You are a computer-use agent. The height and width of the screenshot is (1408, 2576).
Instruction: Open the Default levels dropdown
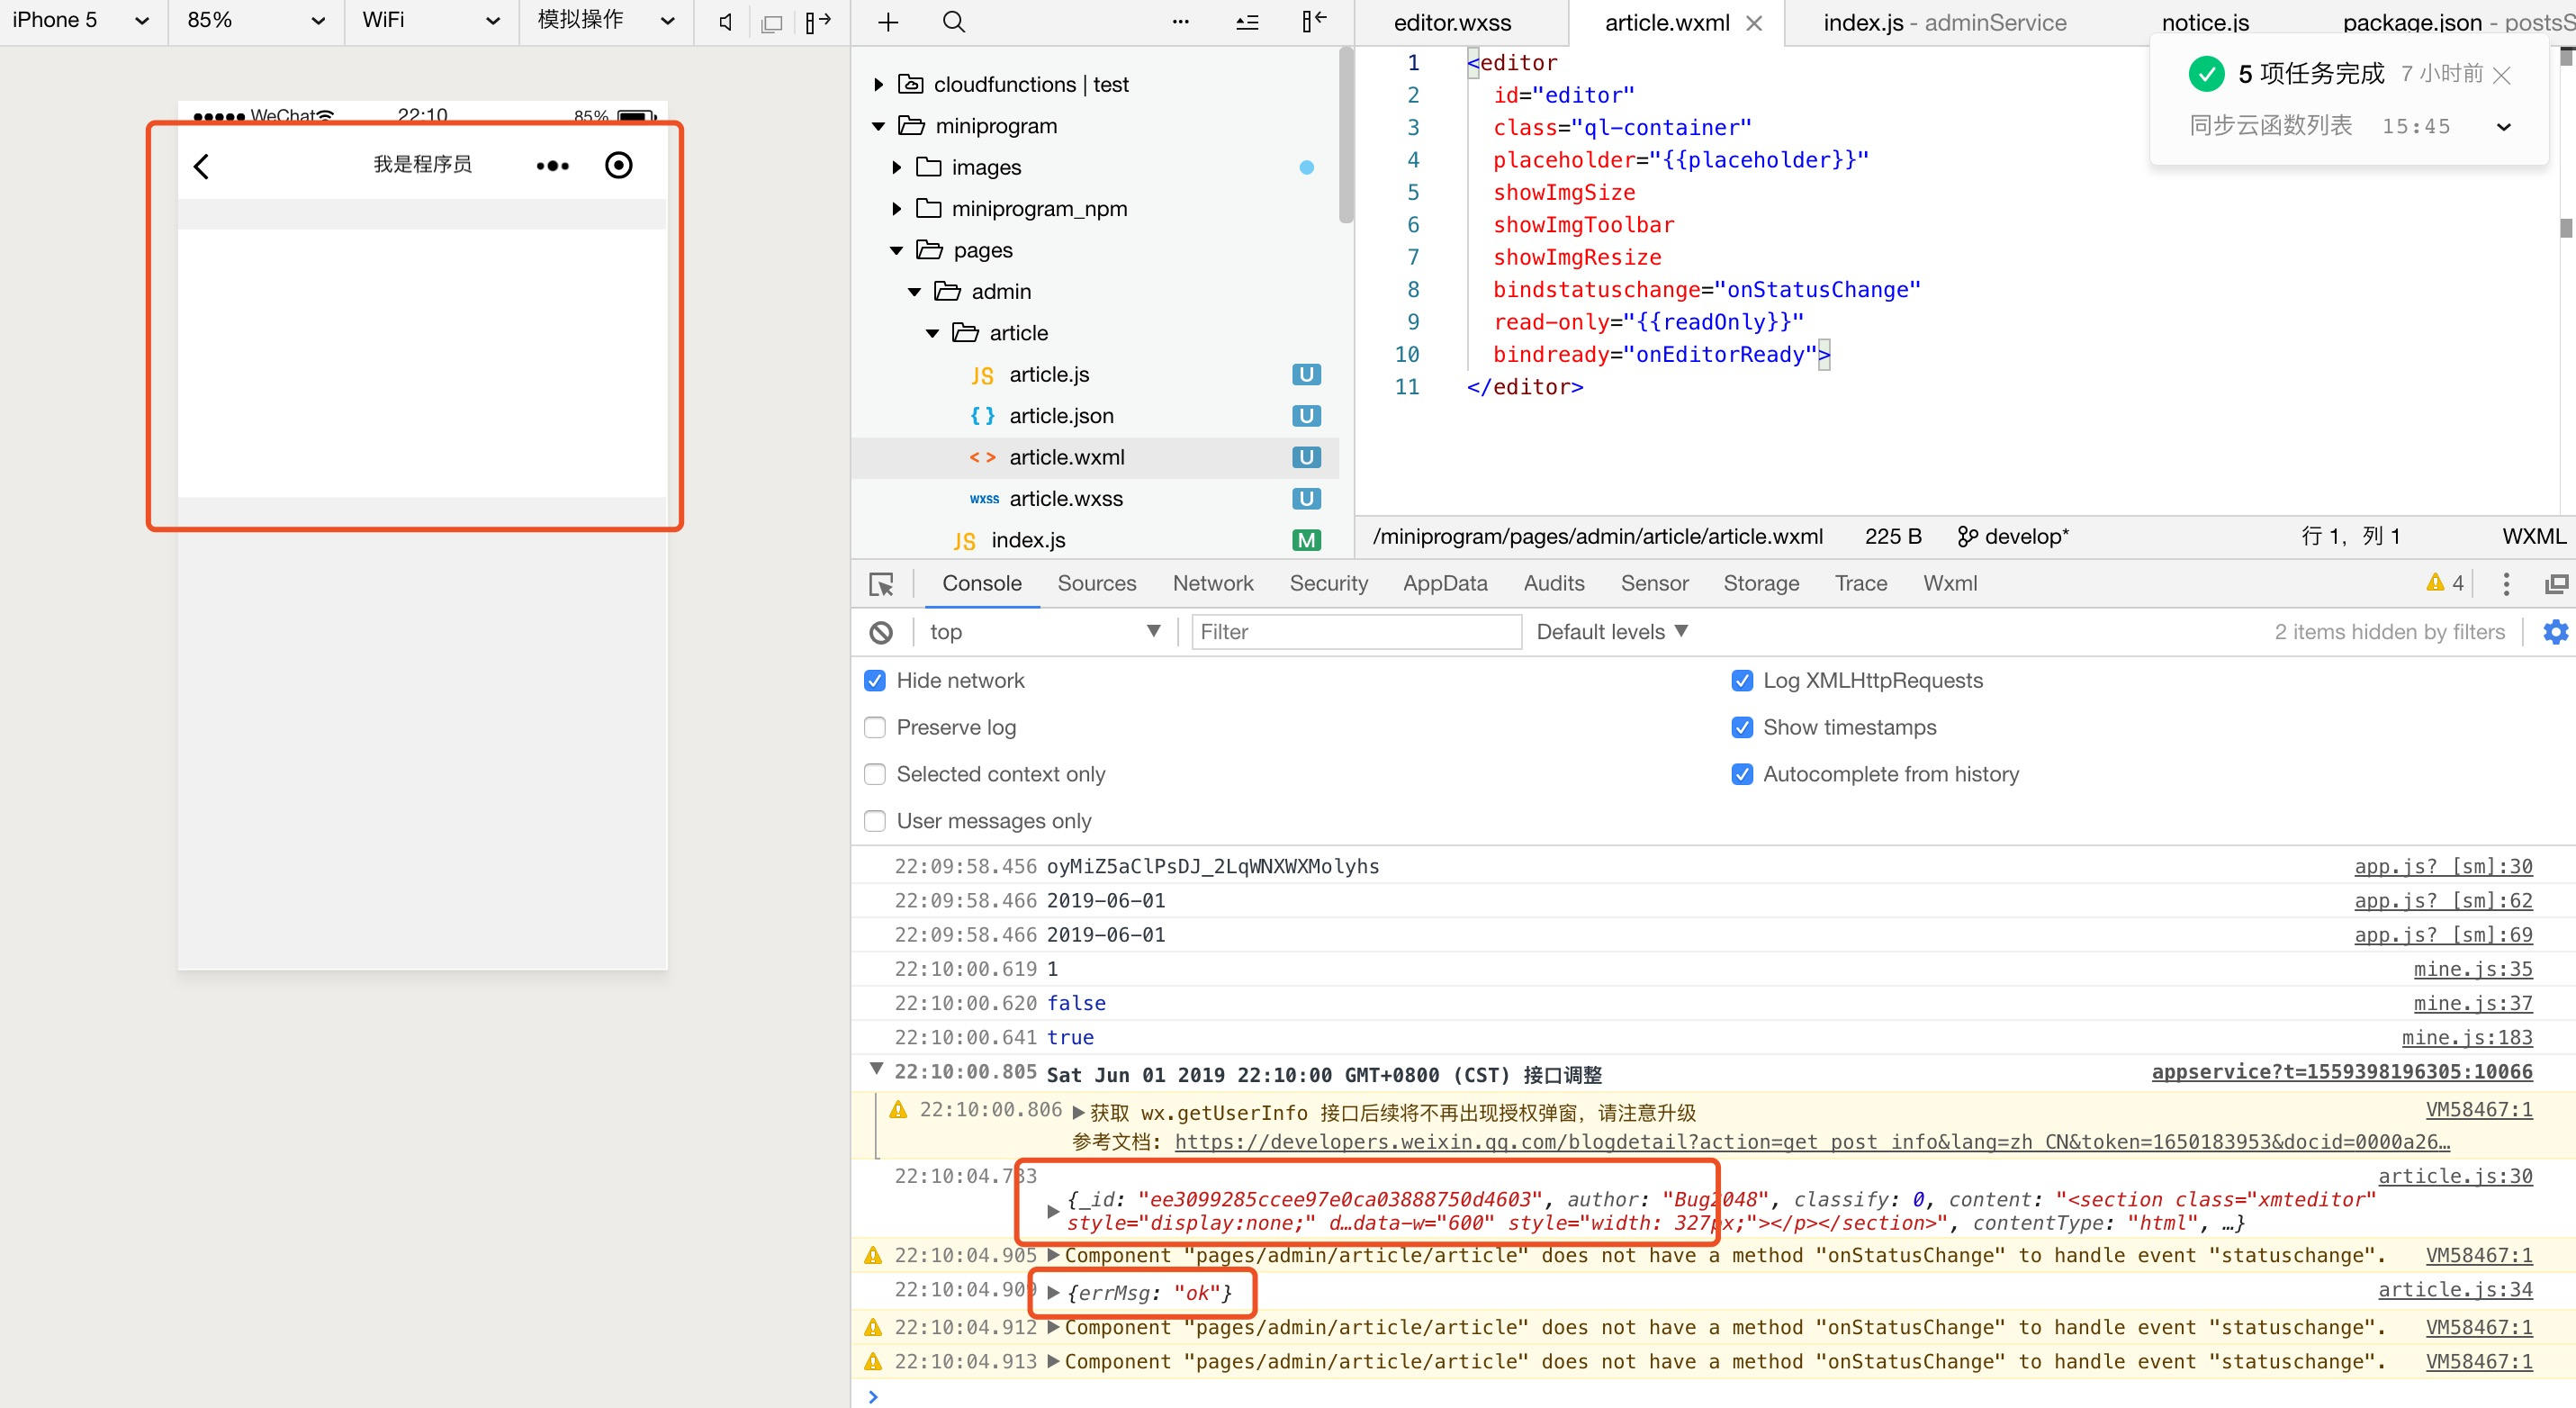click(x=1612, y=632)
